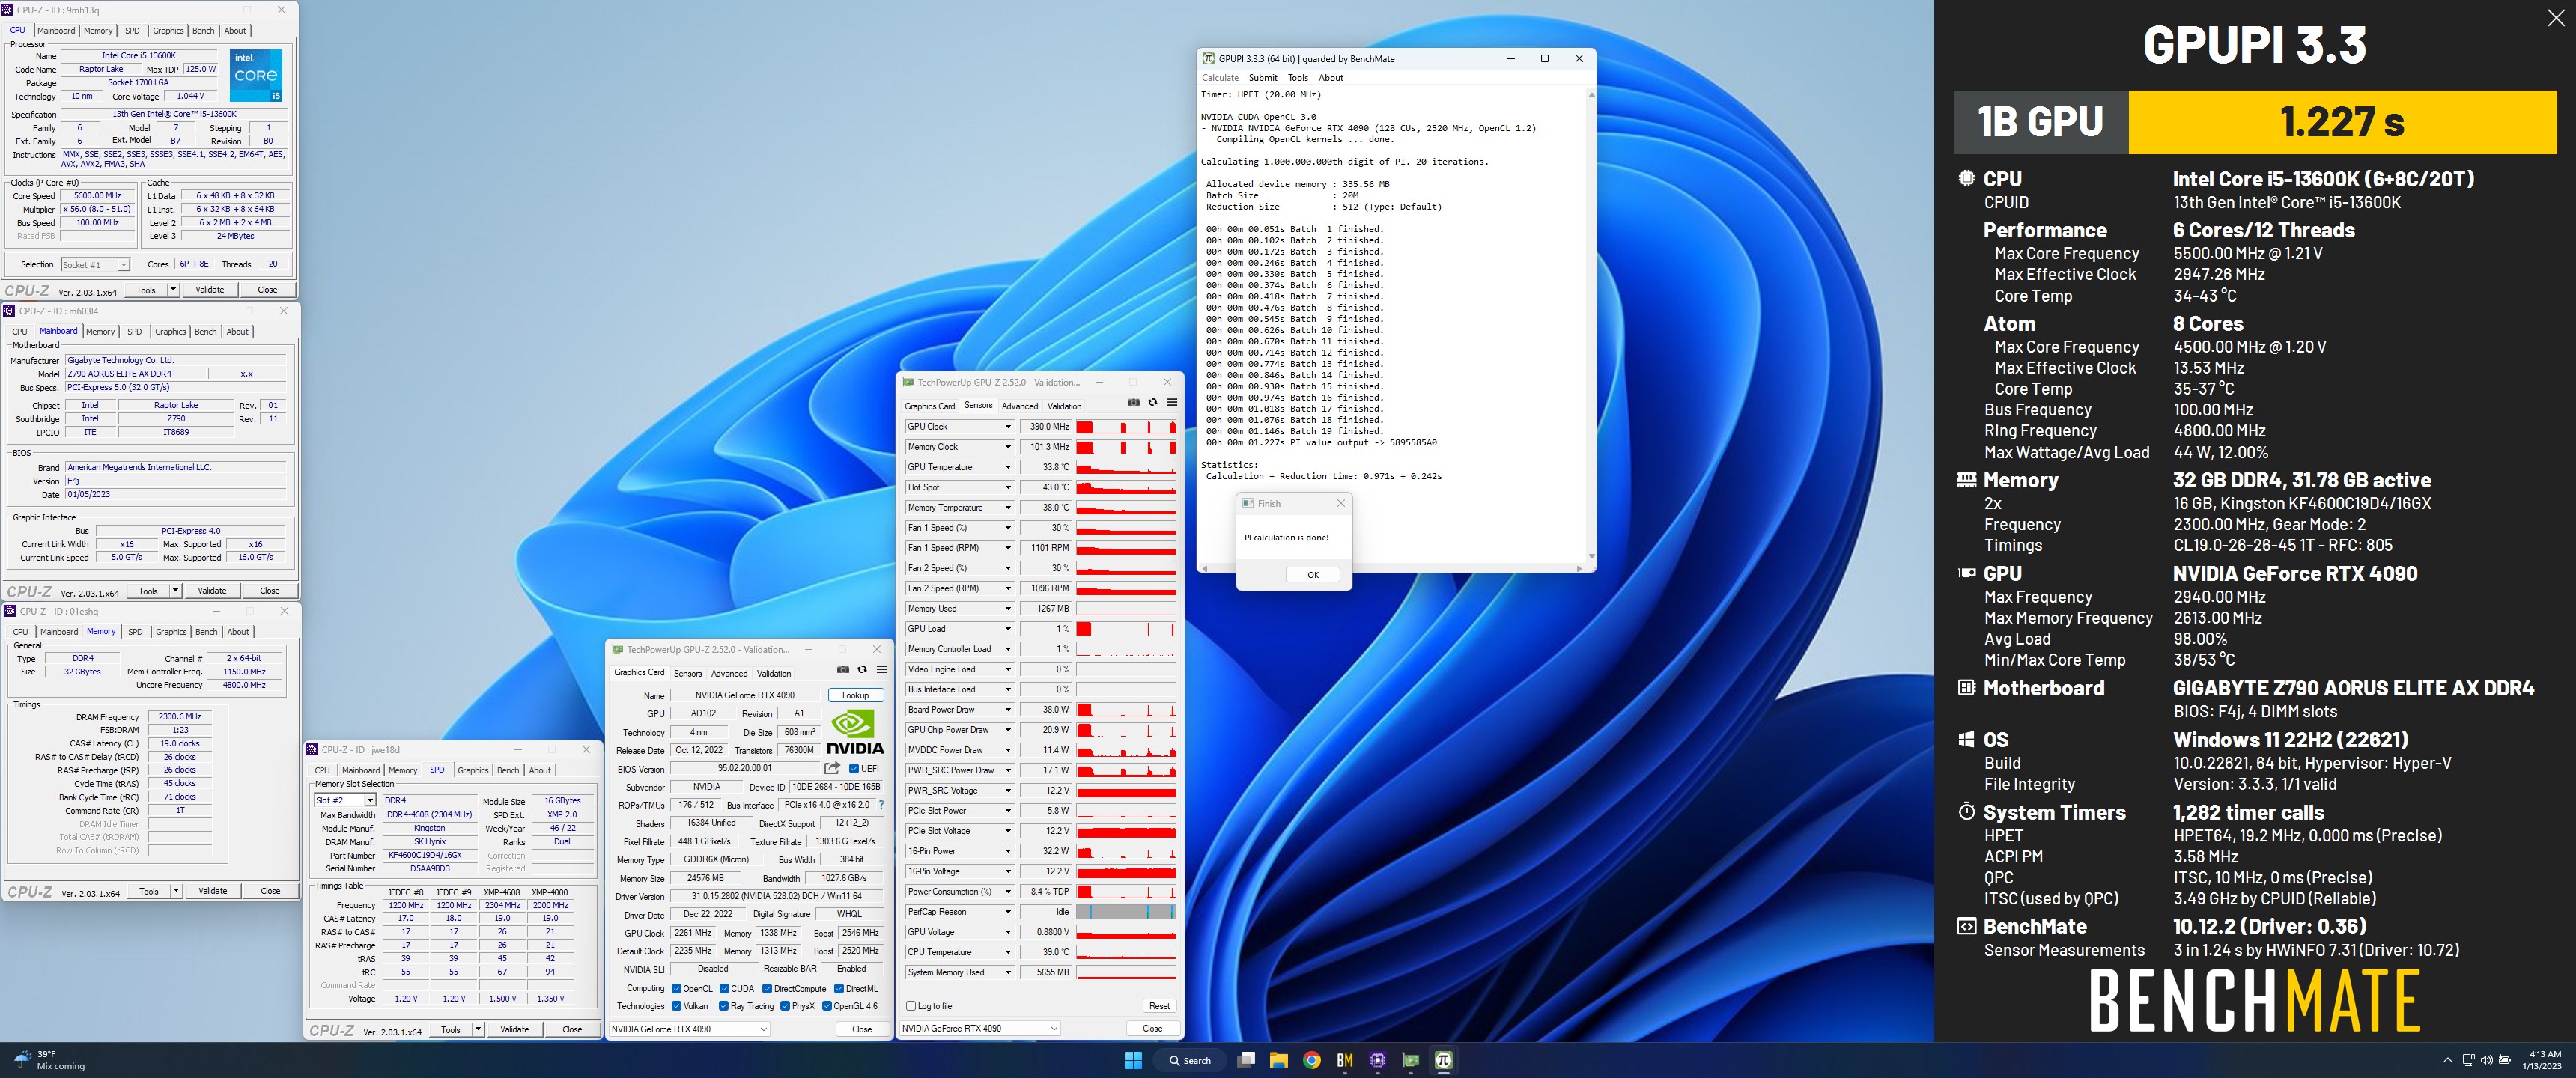Toggle the Vulkan checkbox
Image resolution: width=2576 pixels, height=1078 pixels.
pos(677,1006)
